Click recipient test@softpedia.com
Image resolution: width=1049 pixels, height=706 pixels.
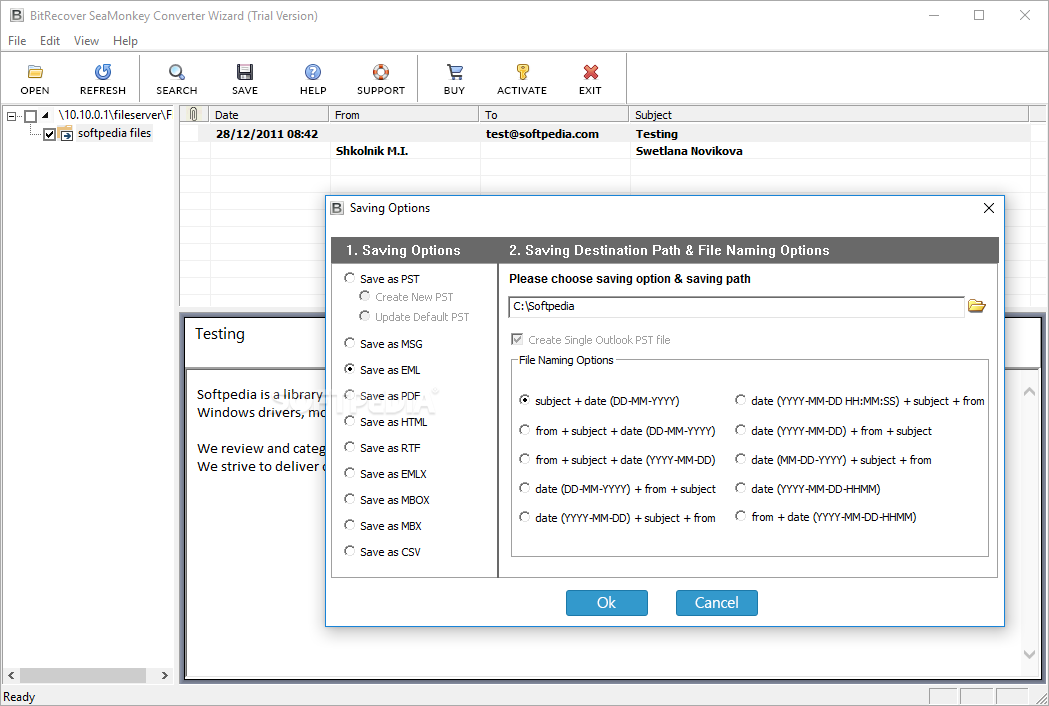pos(543,134)
